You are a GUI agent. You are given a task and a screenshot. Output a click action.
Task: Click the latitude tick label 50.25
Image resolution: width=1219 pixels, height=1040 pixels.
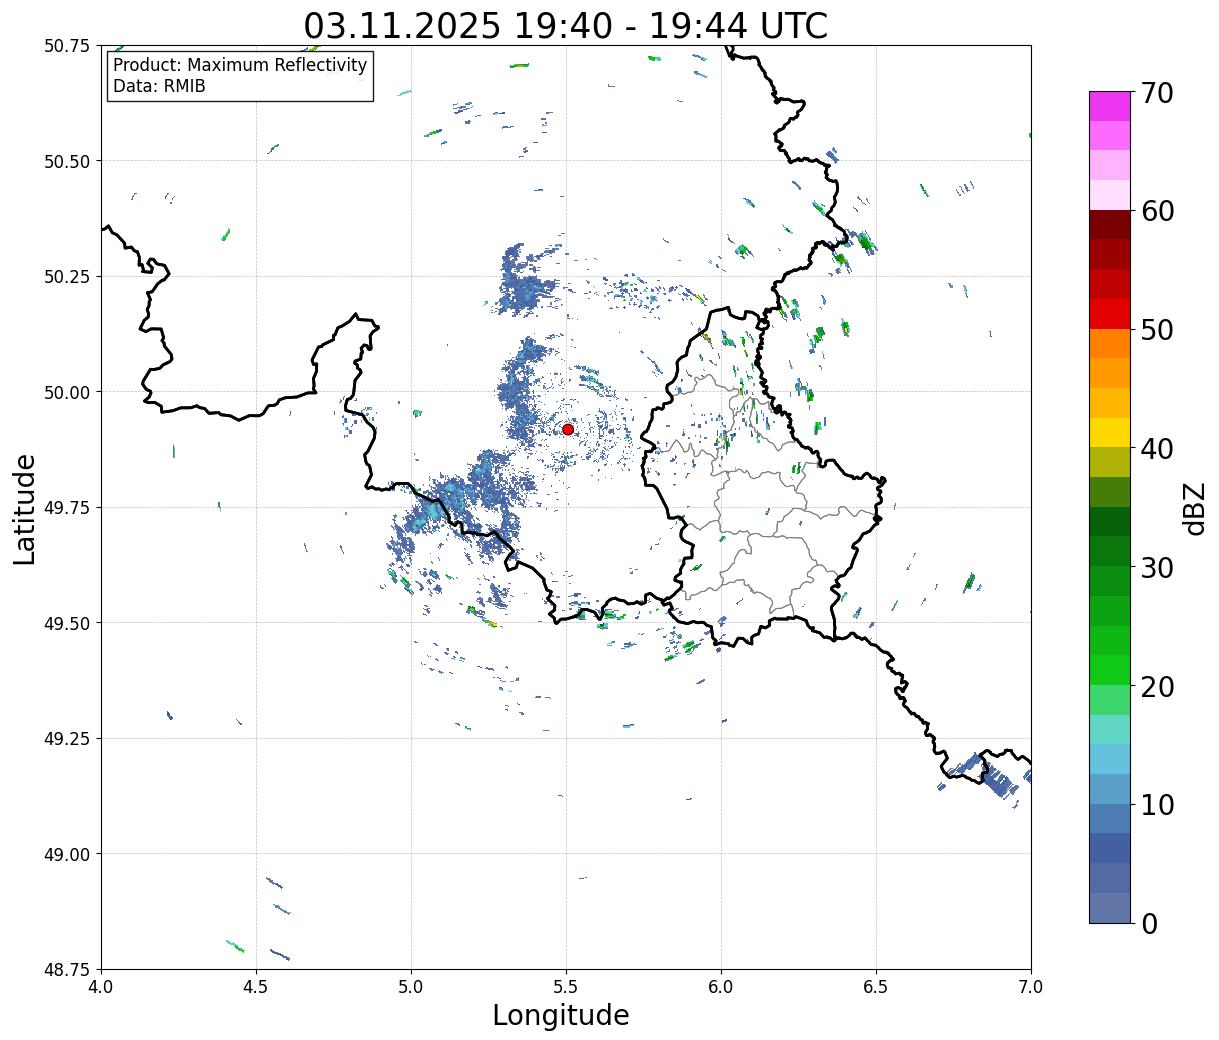(67, 277)
